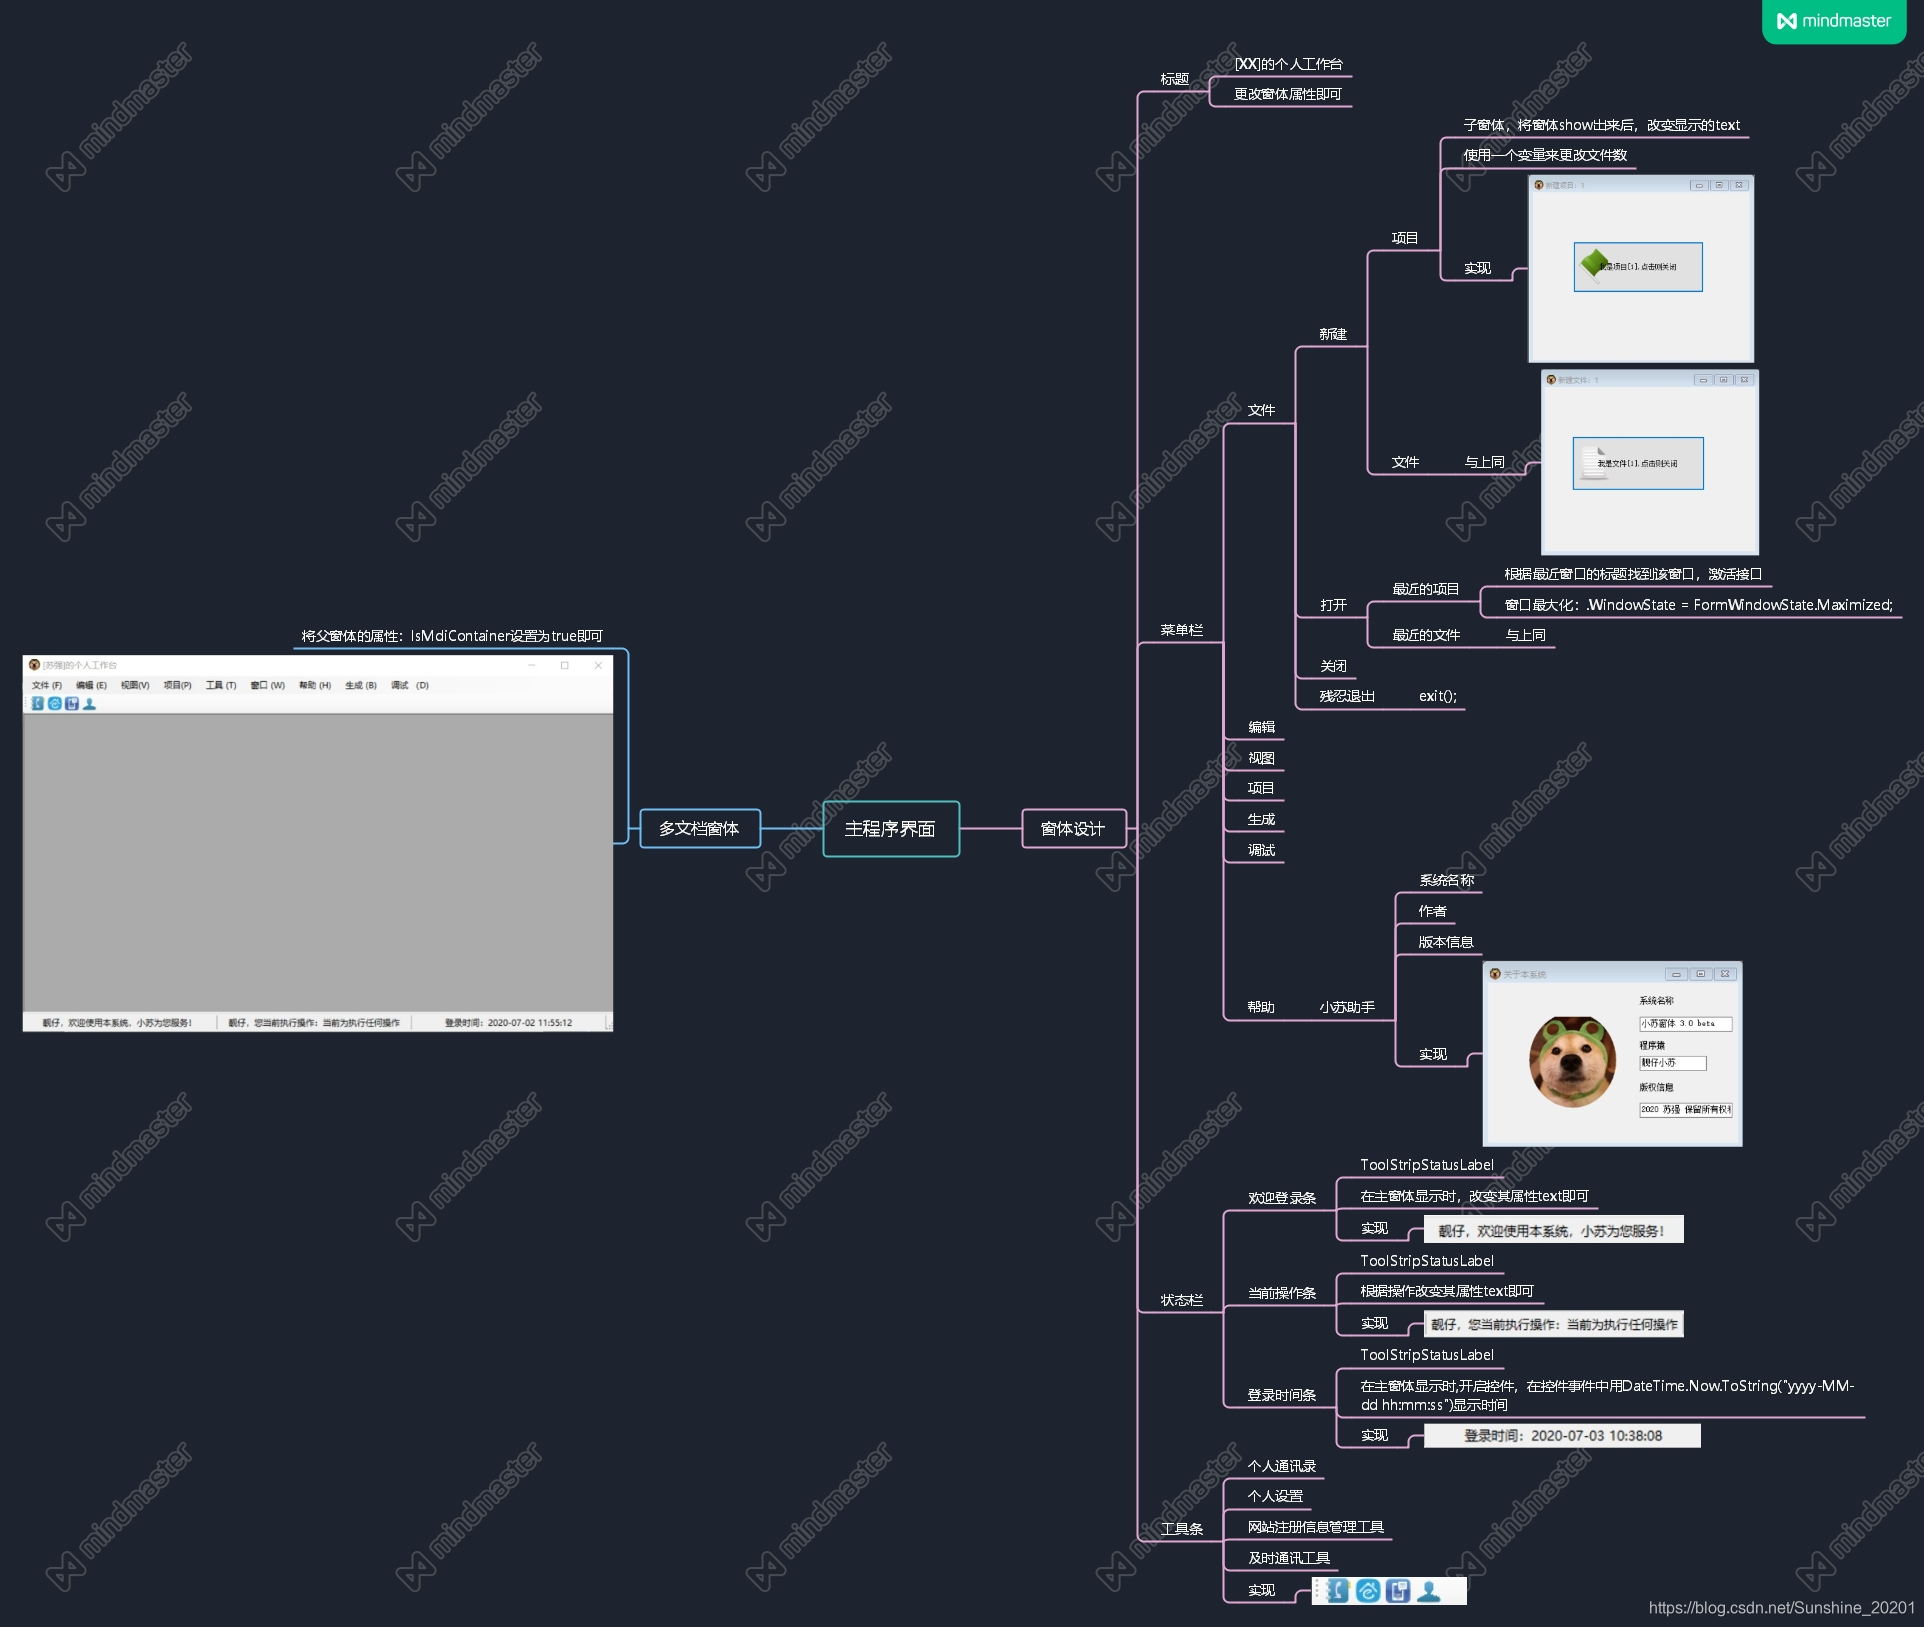Click the 状态栏 branch label
1924x1627 pixels.
1181,1300
